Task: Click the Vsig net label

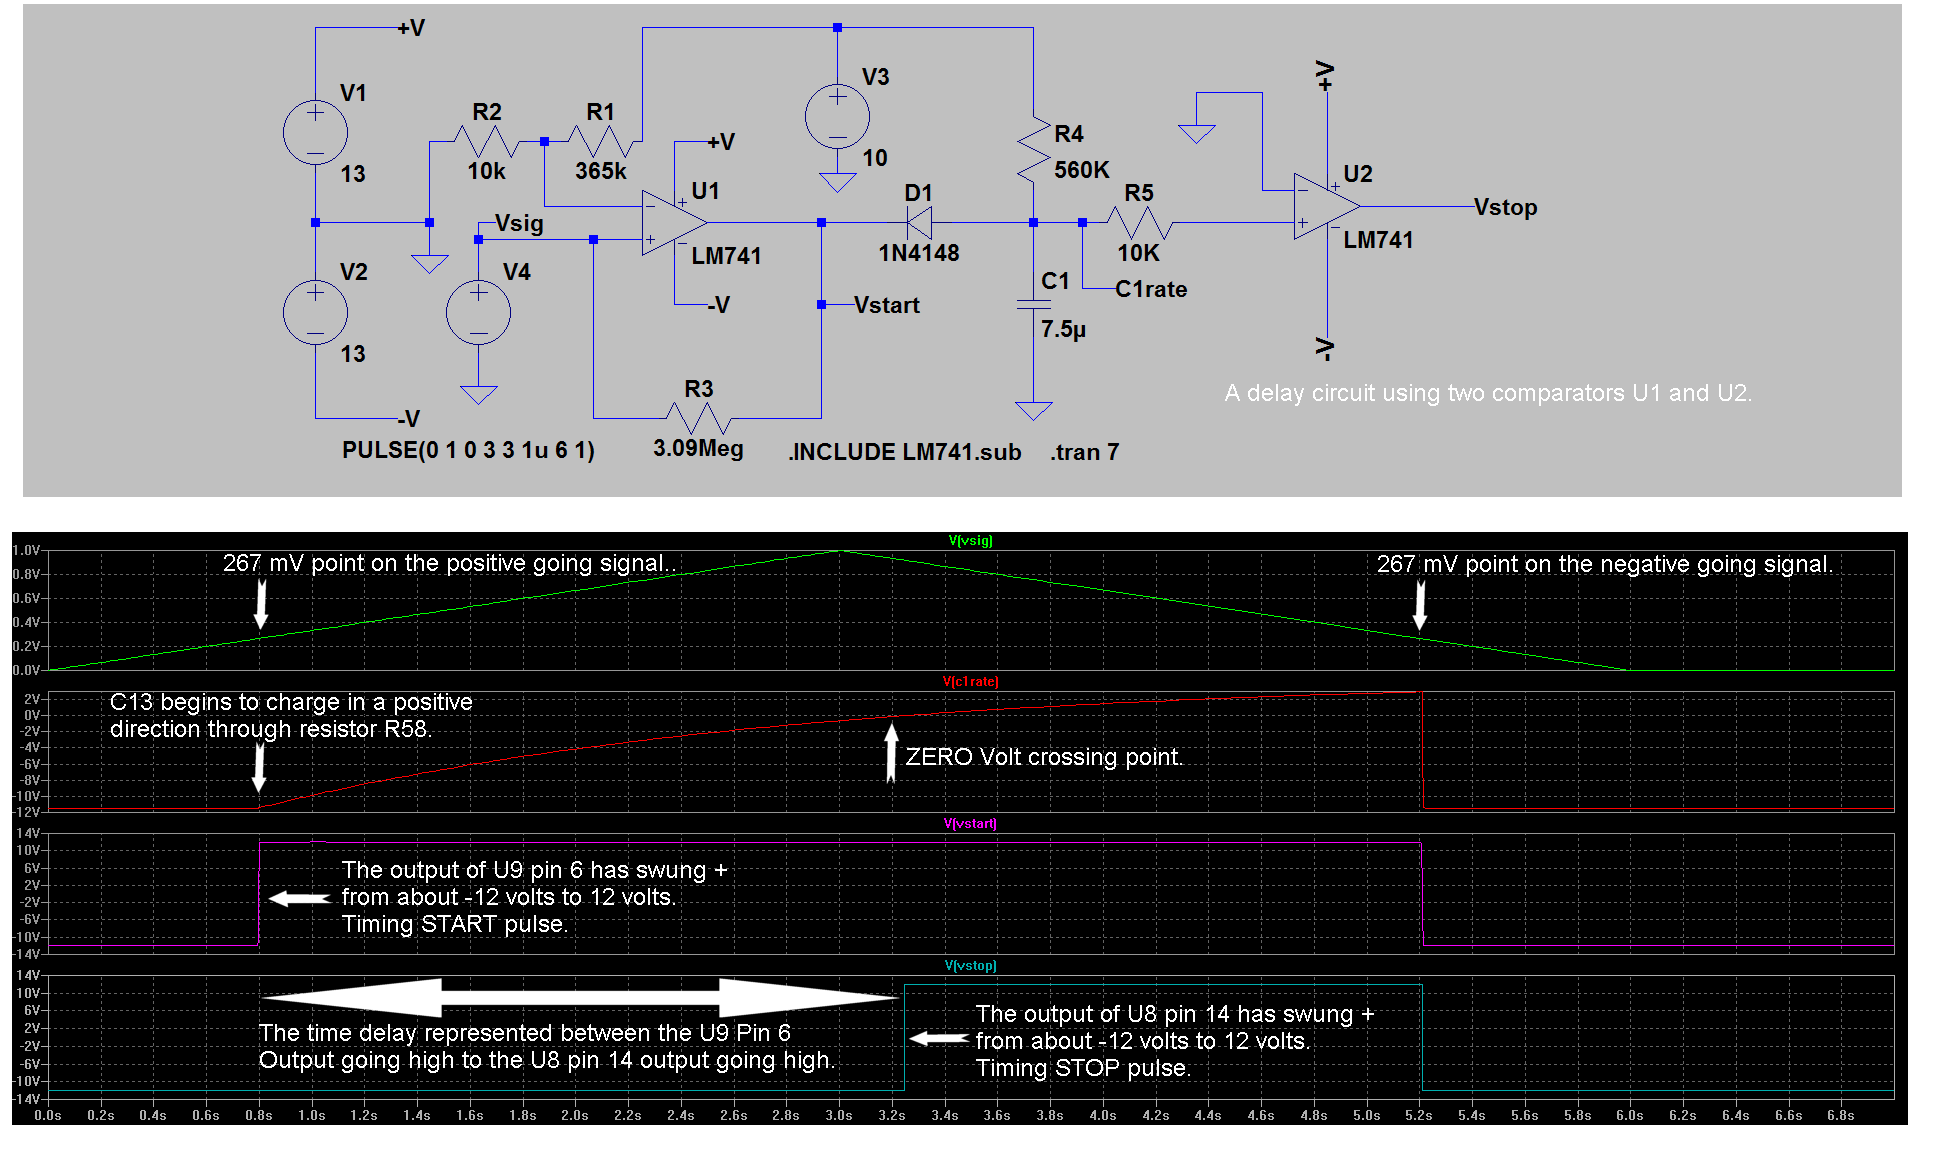Action: [519, 223]
